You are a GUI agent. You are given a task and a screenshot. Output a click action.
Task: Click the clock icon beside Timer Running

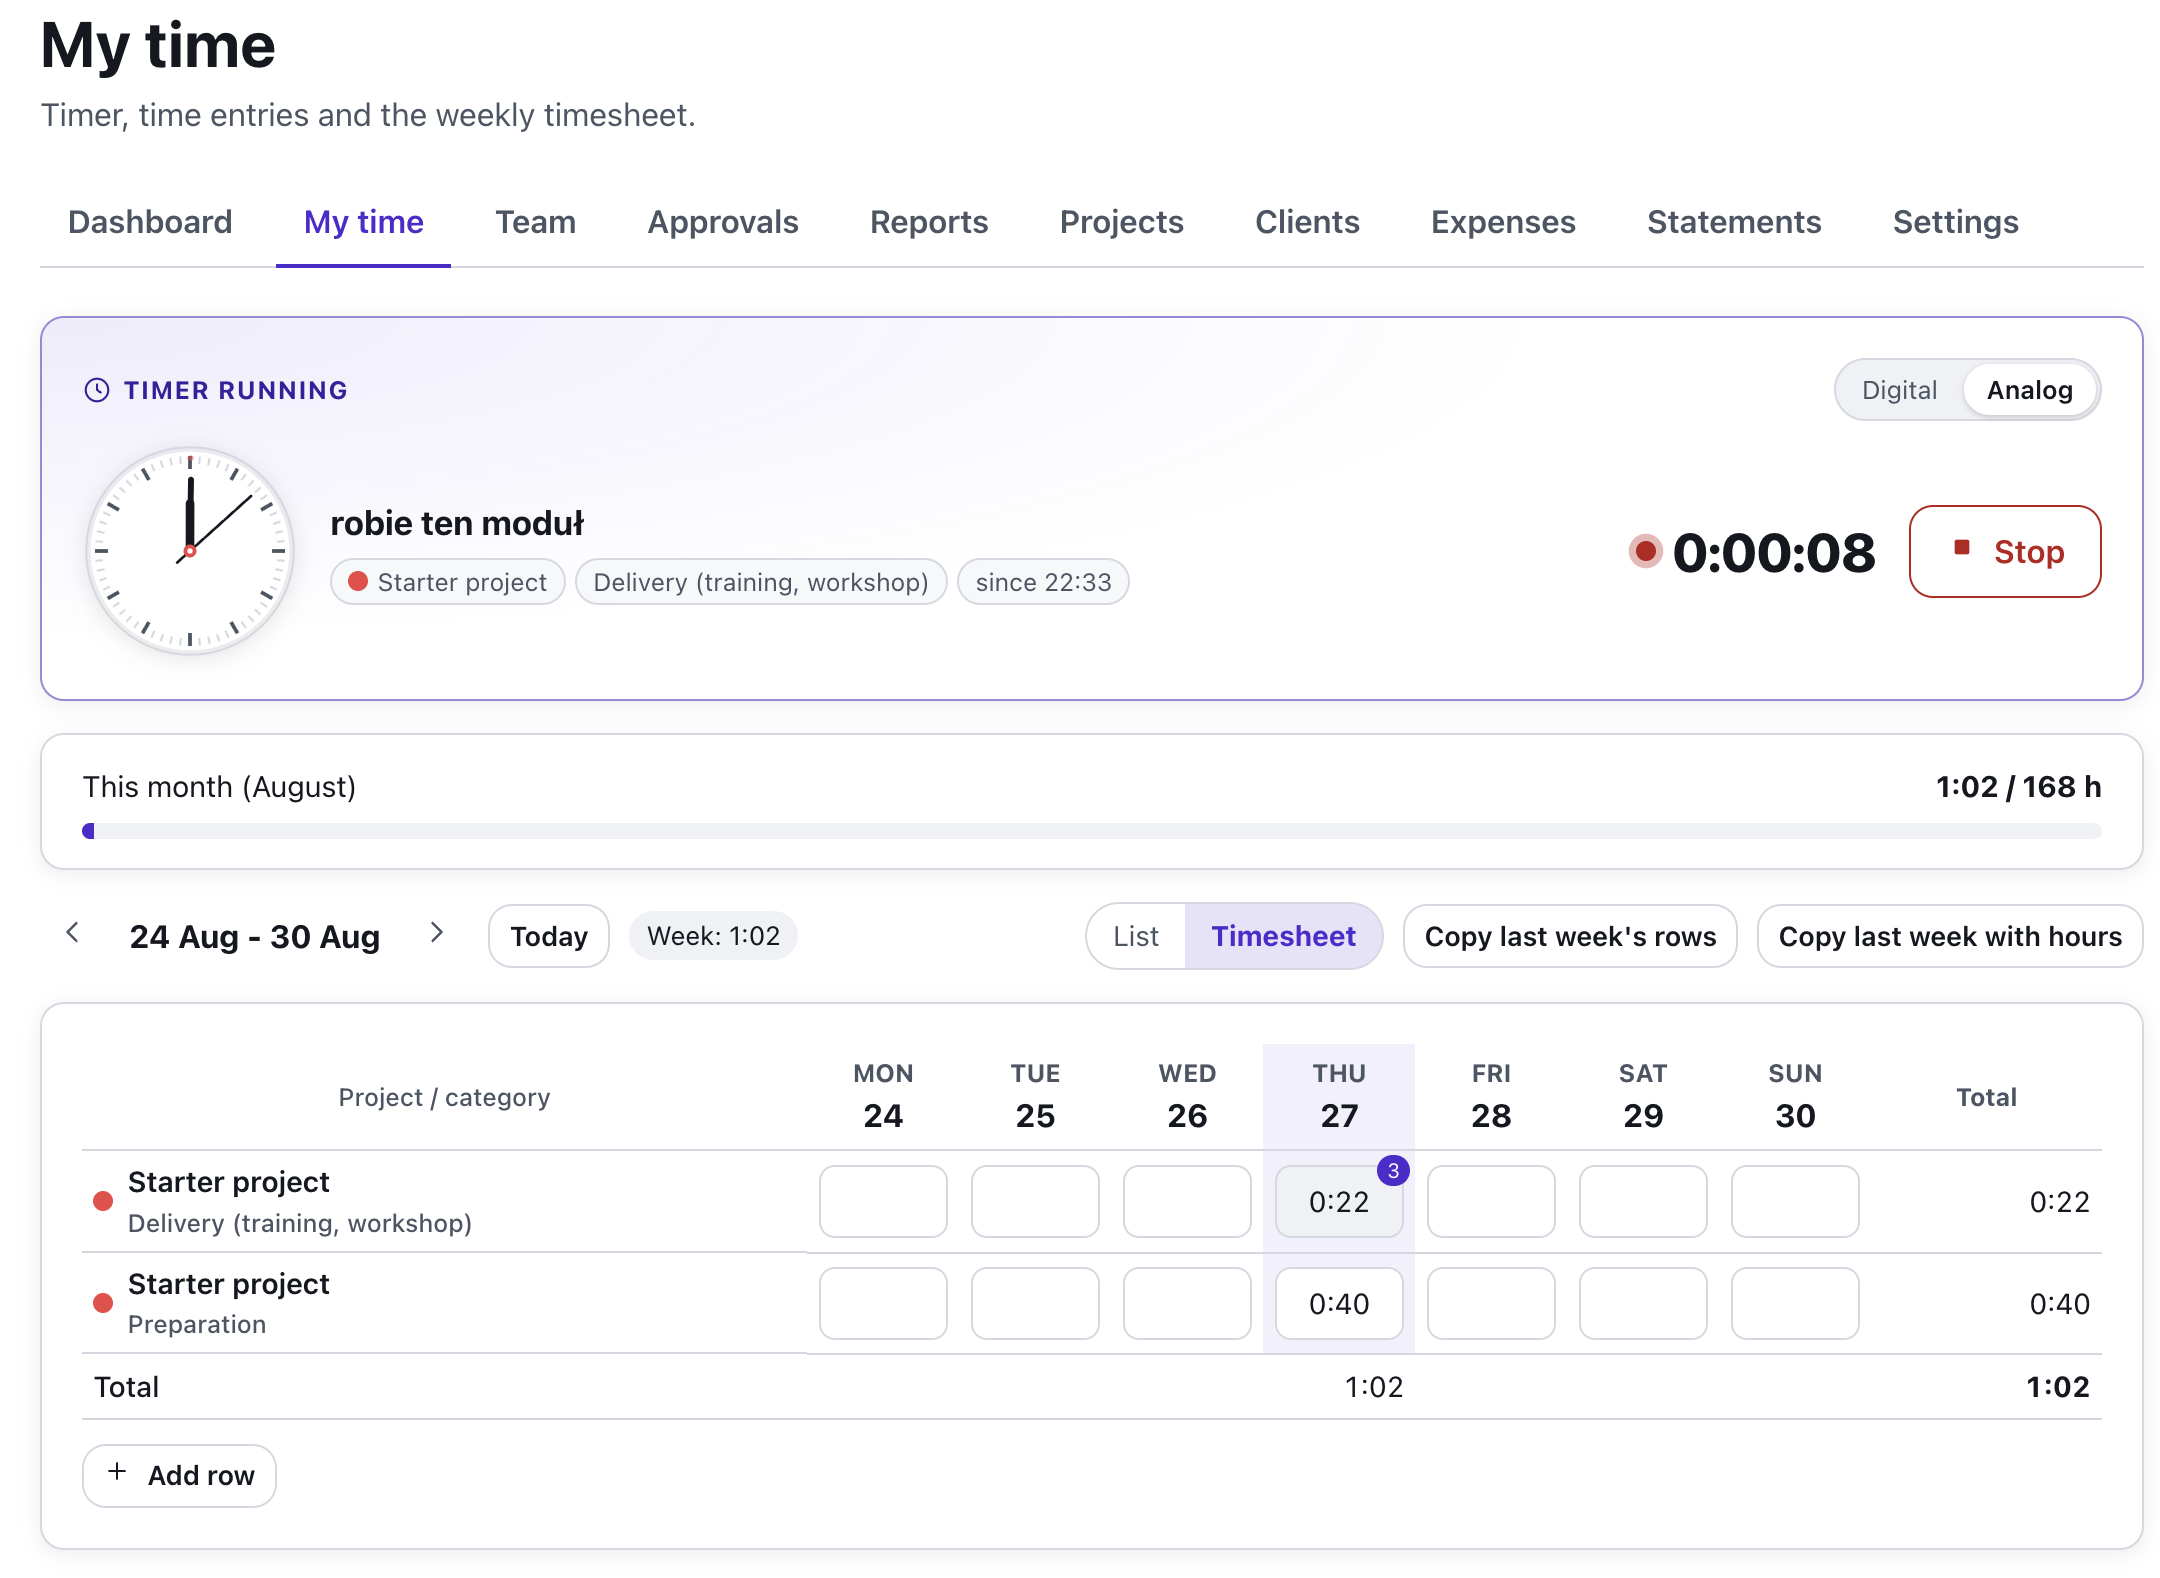point(97,390)
